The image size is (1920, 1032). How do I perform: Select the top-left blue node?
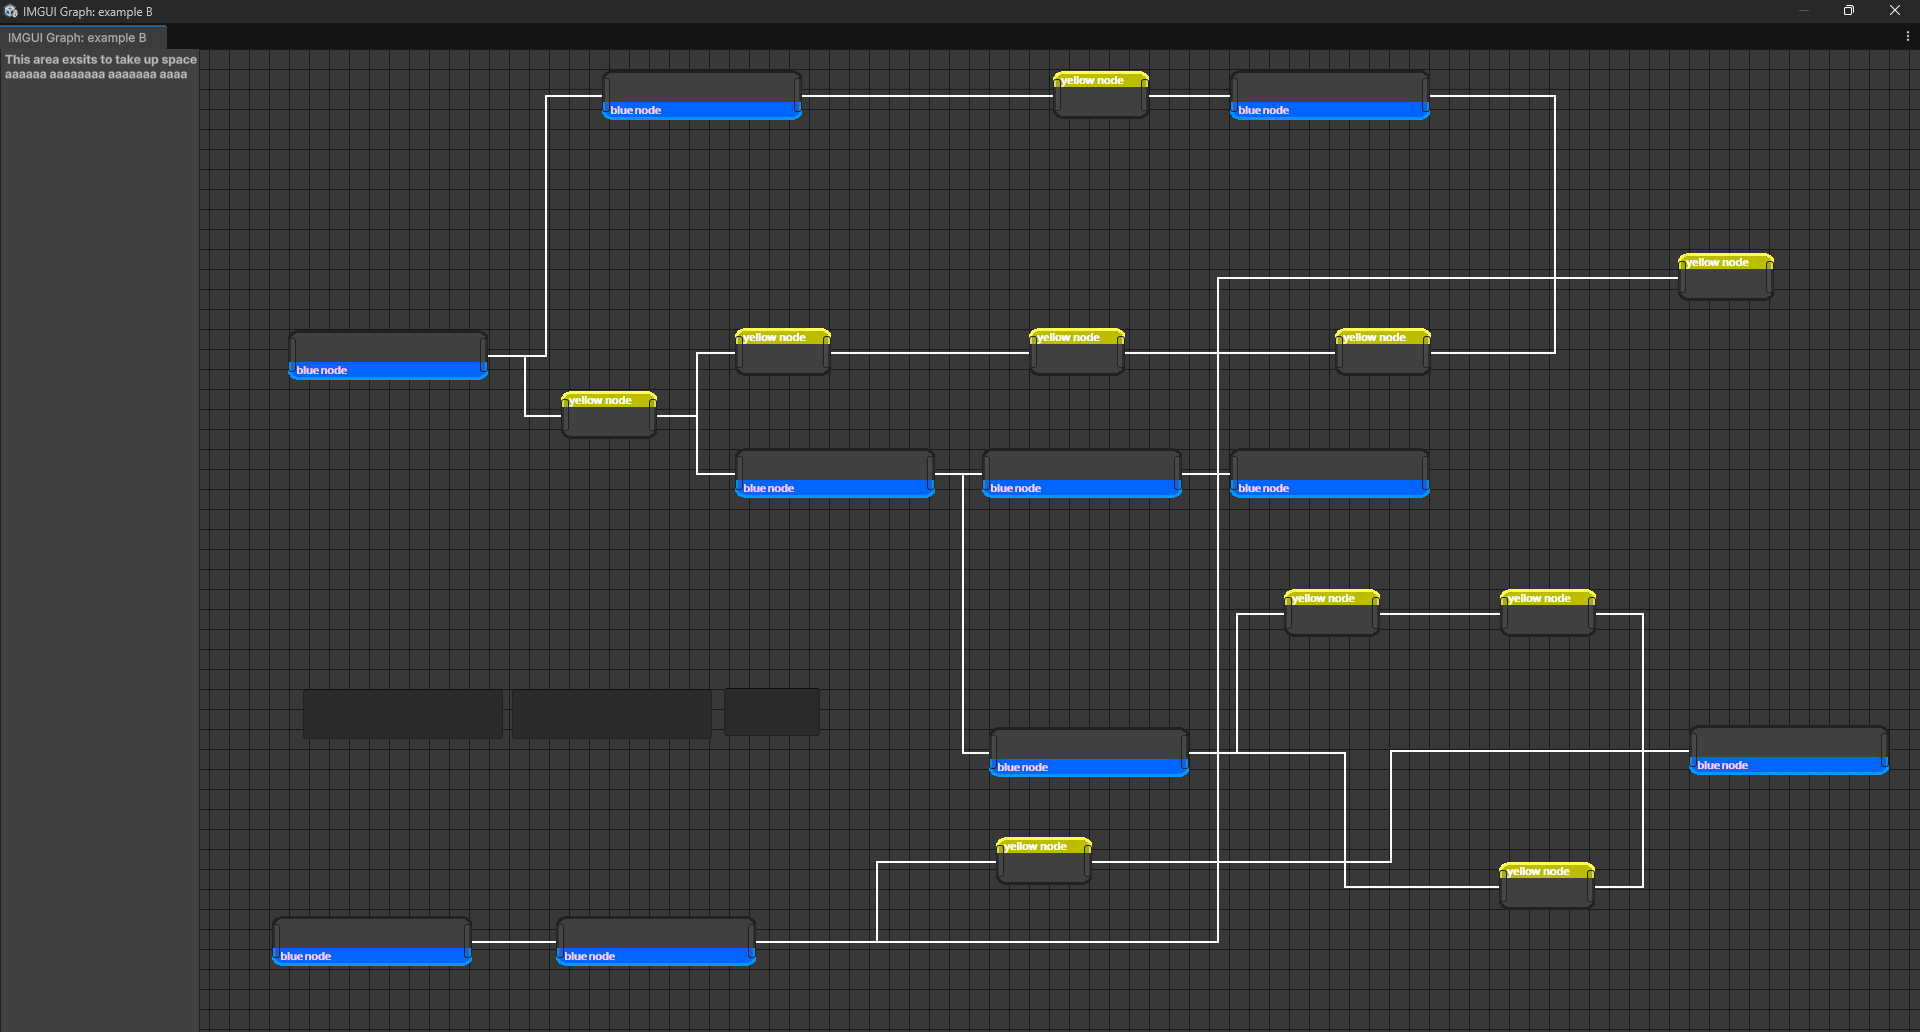tap(701, 95)
